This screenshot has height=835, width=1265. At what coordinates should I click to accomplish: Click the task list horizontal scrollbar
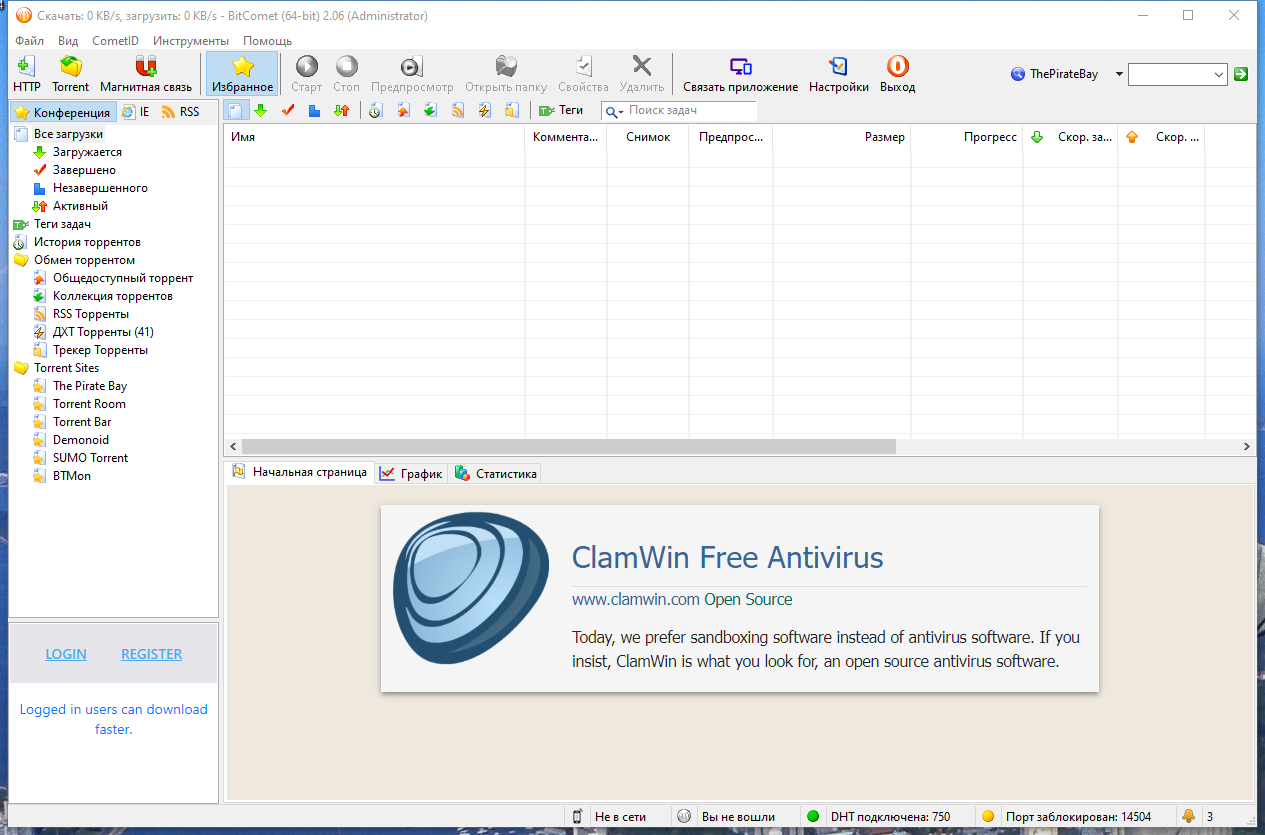[568, 446]
